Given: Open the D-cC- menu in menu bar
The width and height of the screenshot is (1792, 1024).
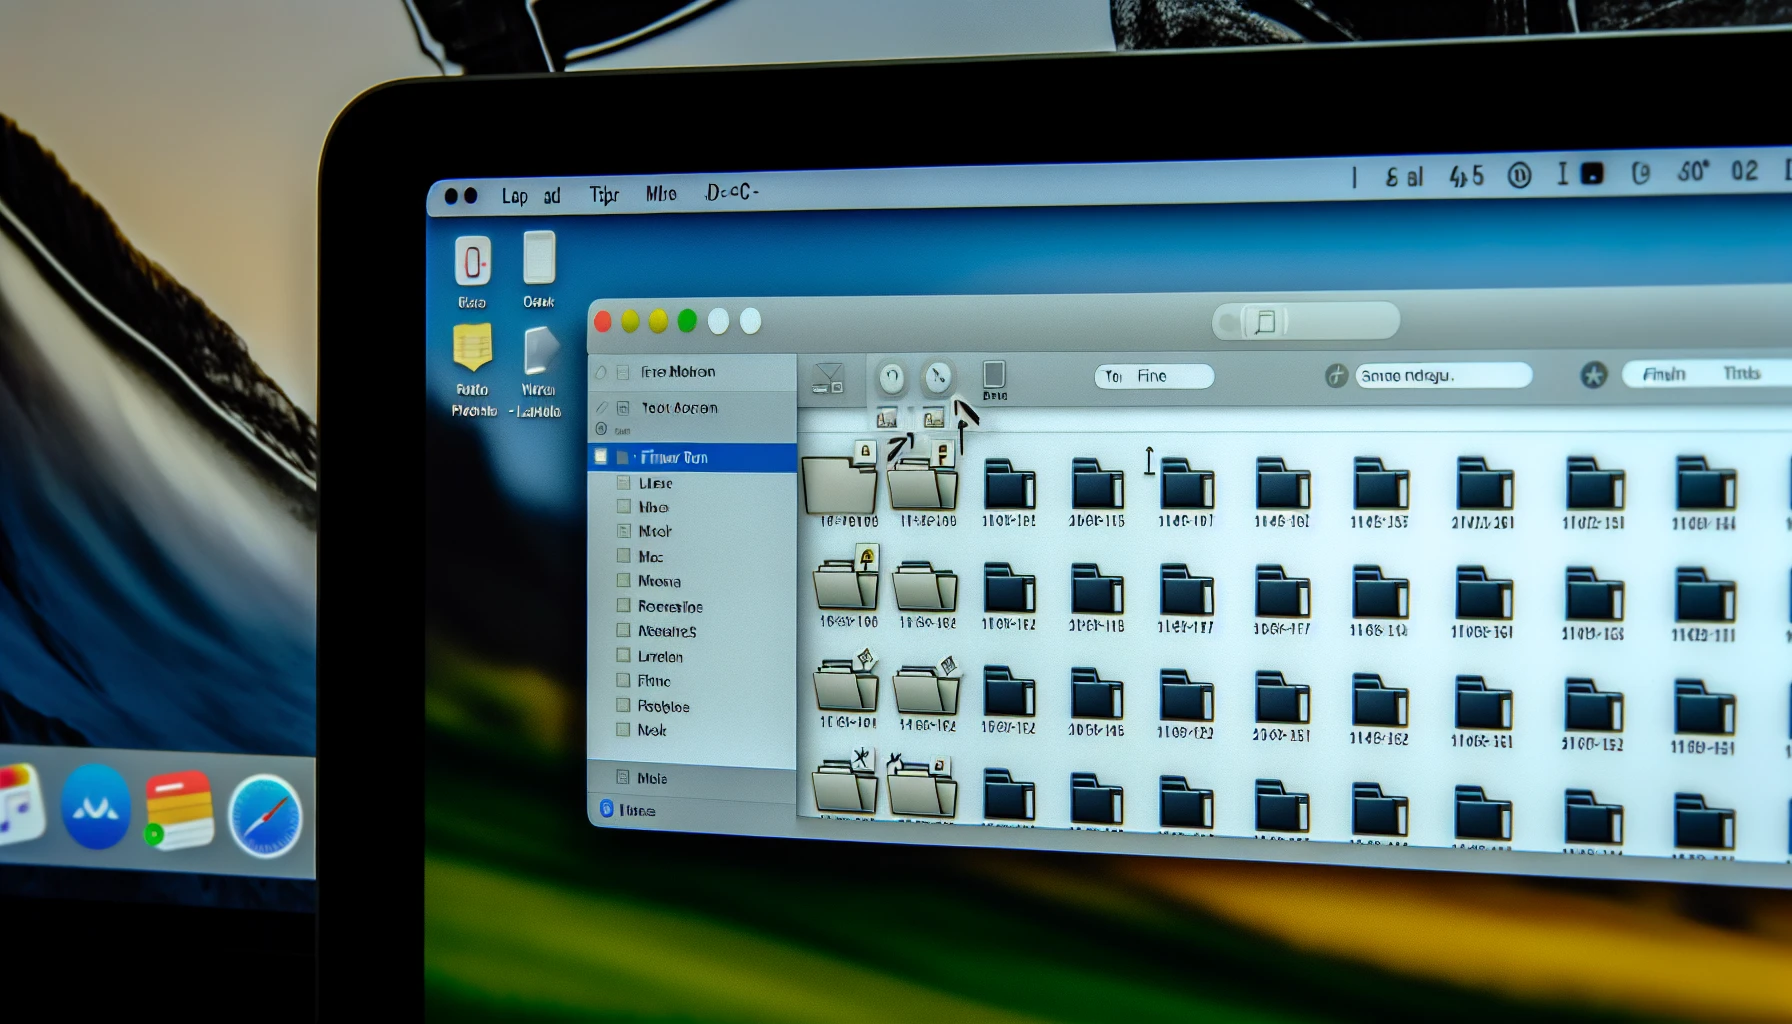Looking at the screenshot, I should 732,191.
